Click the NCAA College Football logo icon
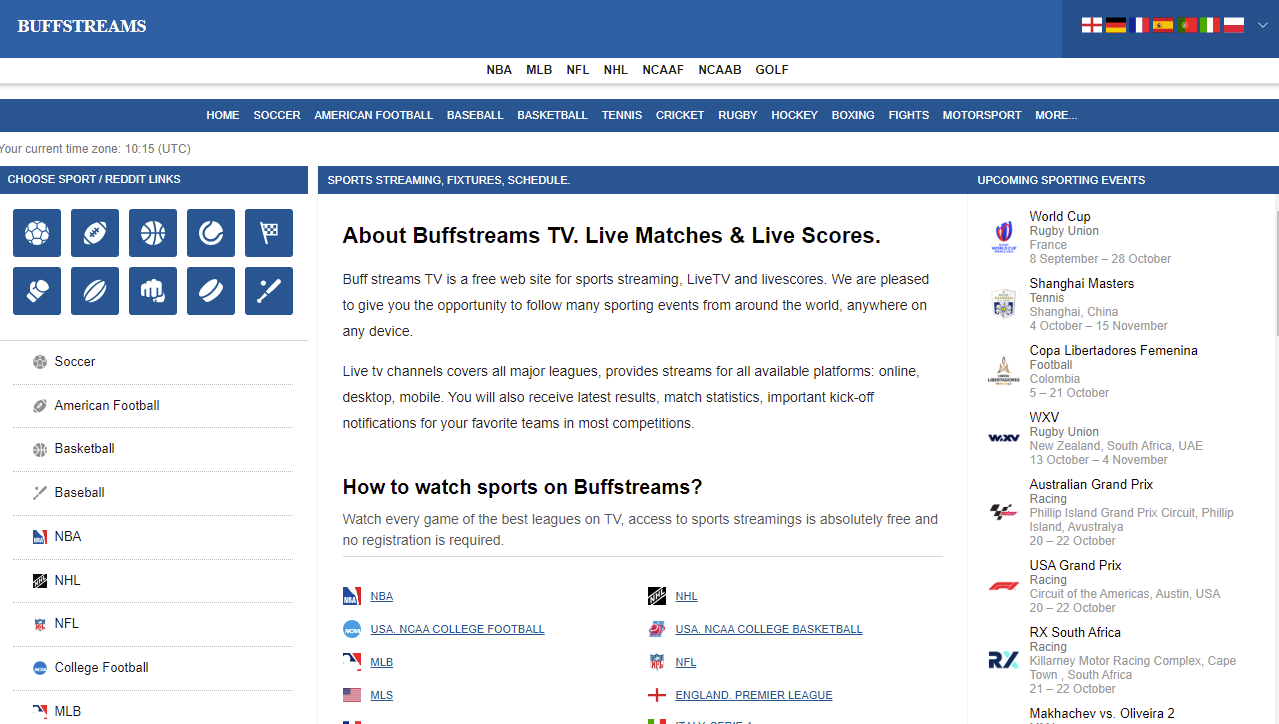1279x724 pixels. (x=352, y=629)
